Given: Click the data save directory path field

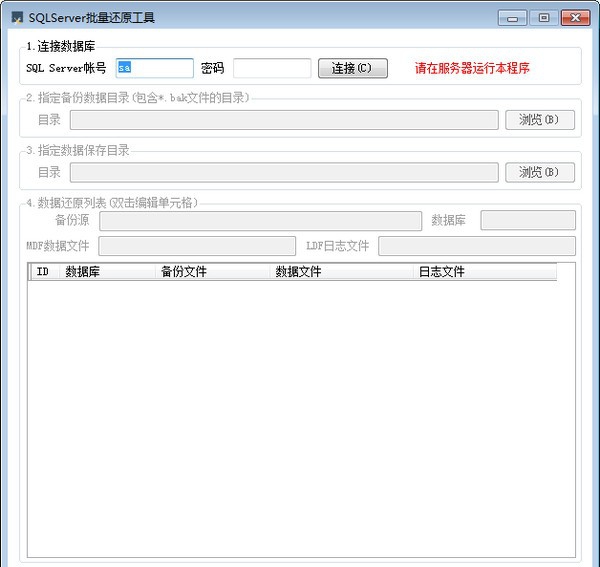Looking at the screenshot, I should point(284,173).
